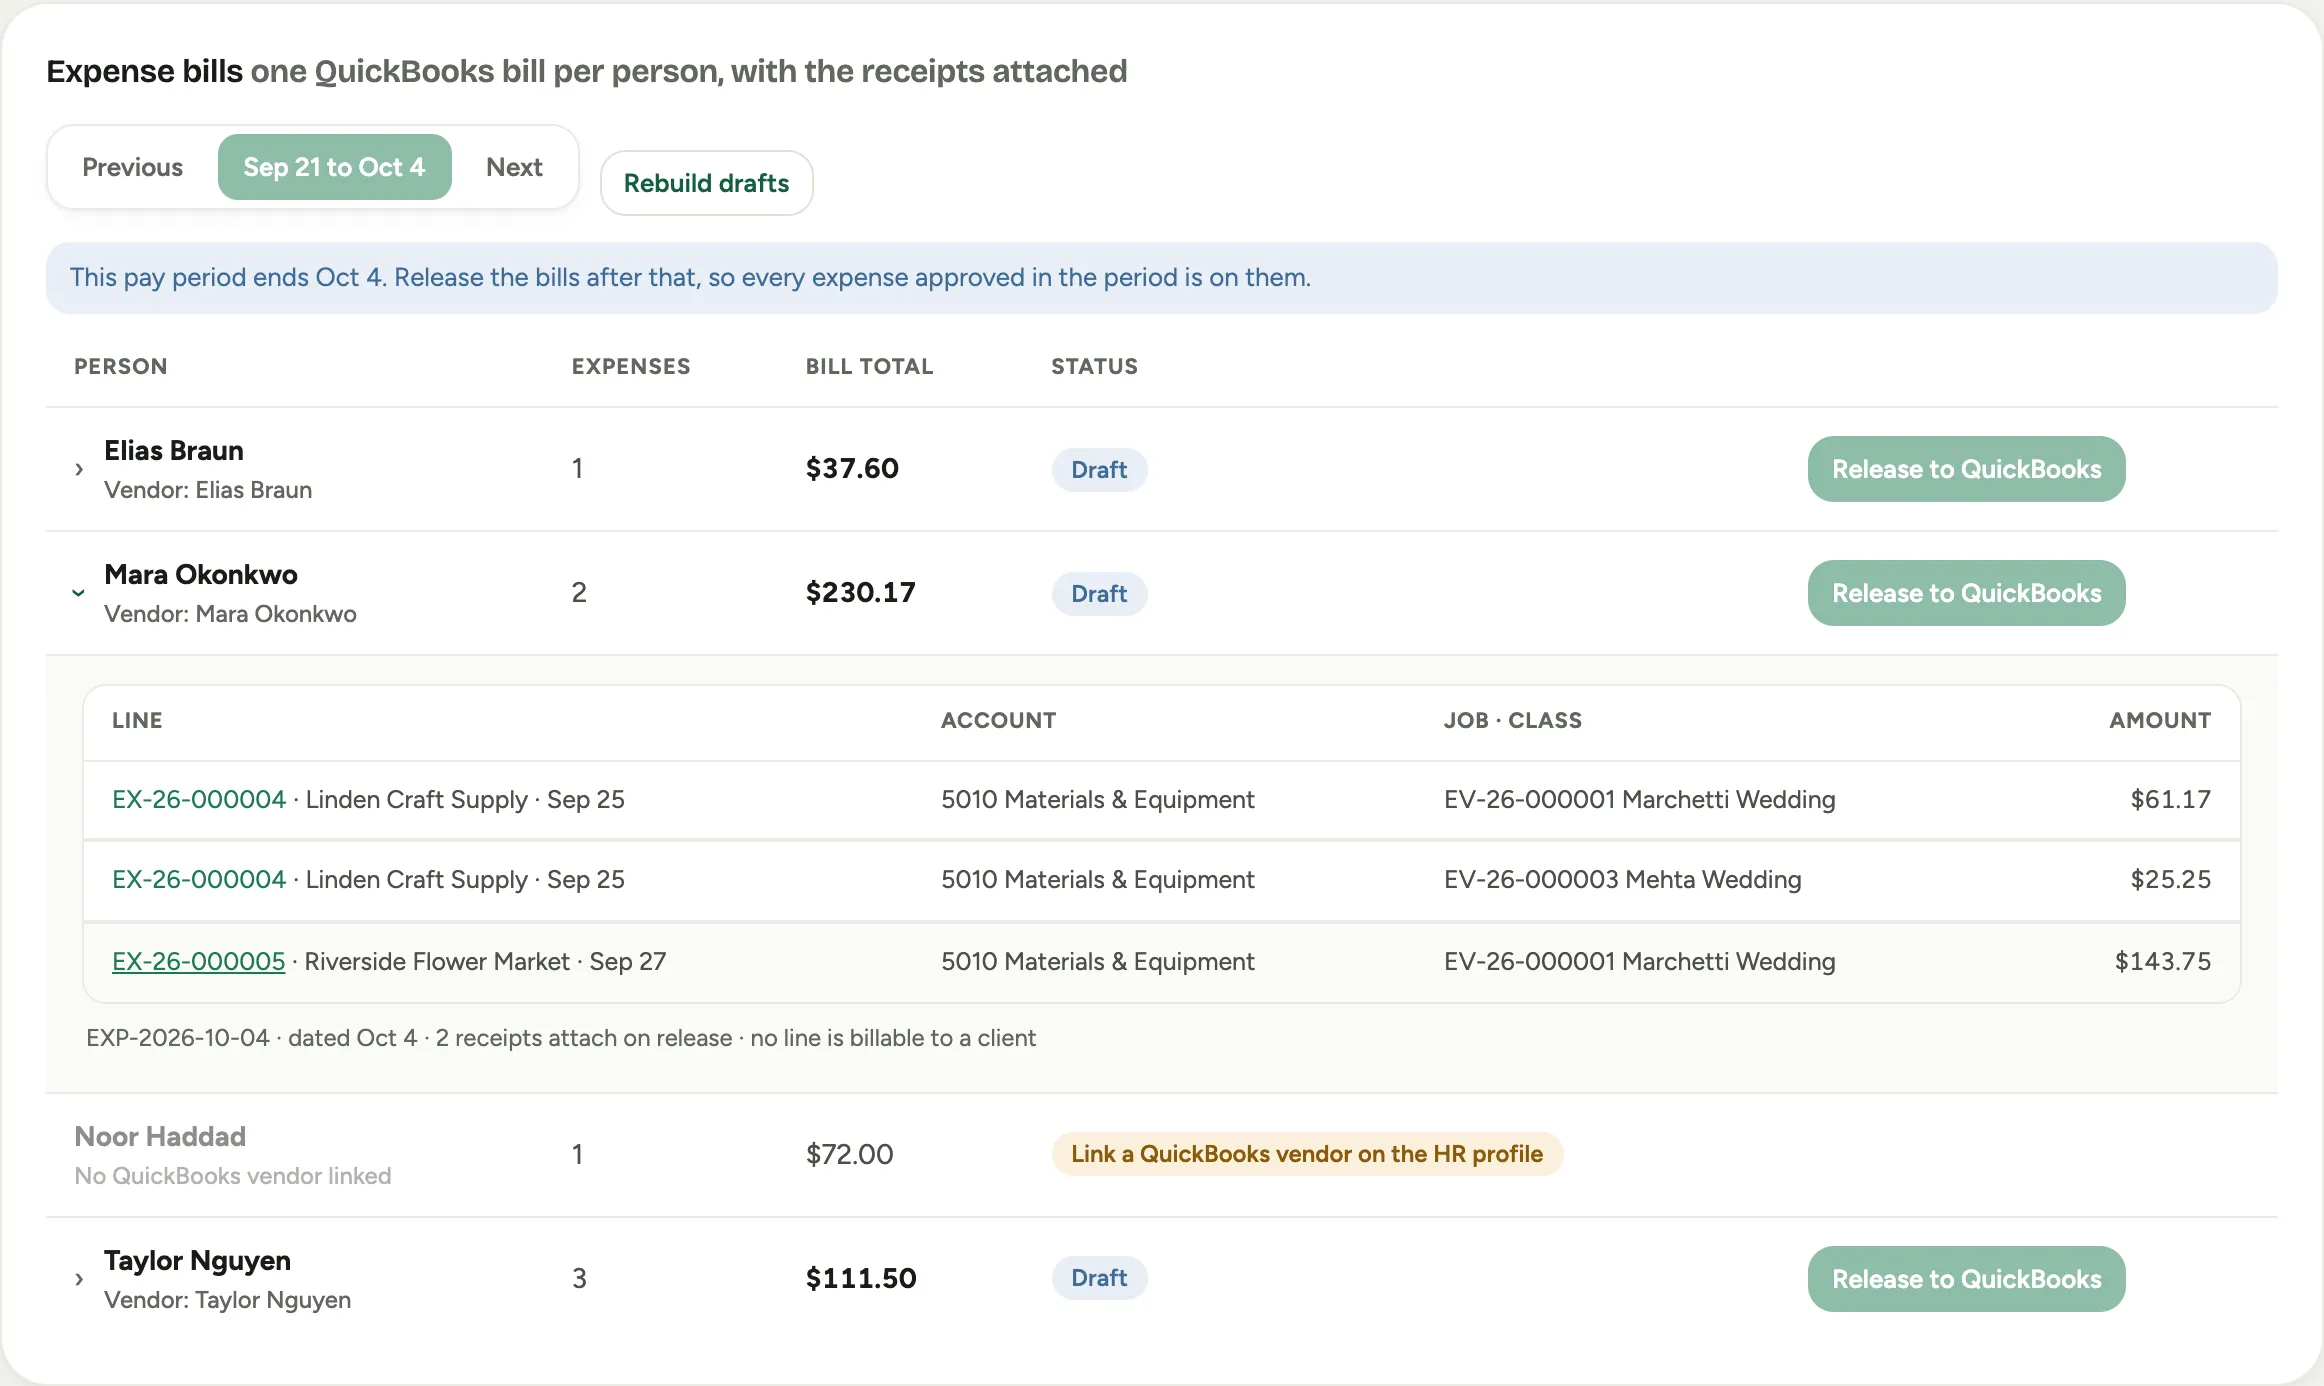Screen dimensions: 2324x1386
Task: Click the BILL TOTAL column header
Action: click(x=869, y=366)
